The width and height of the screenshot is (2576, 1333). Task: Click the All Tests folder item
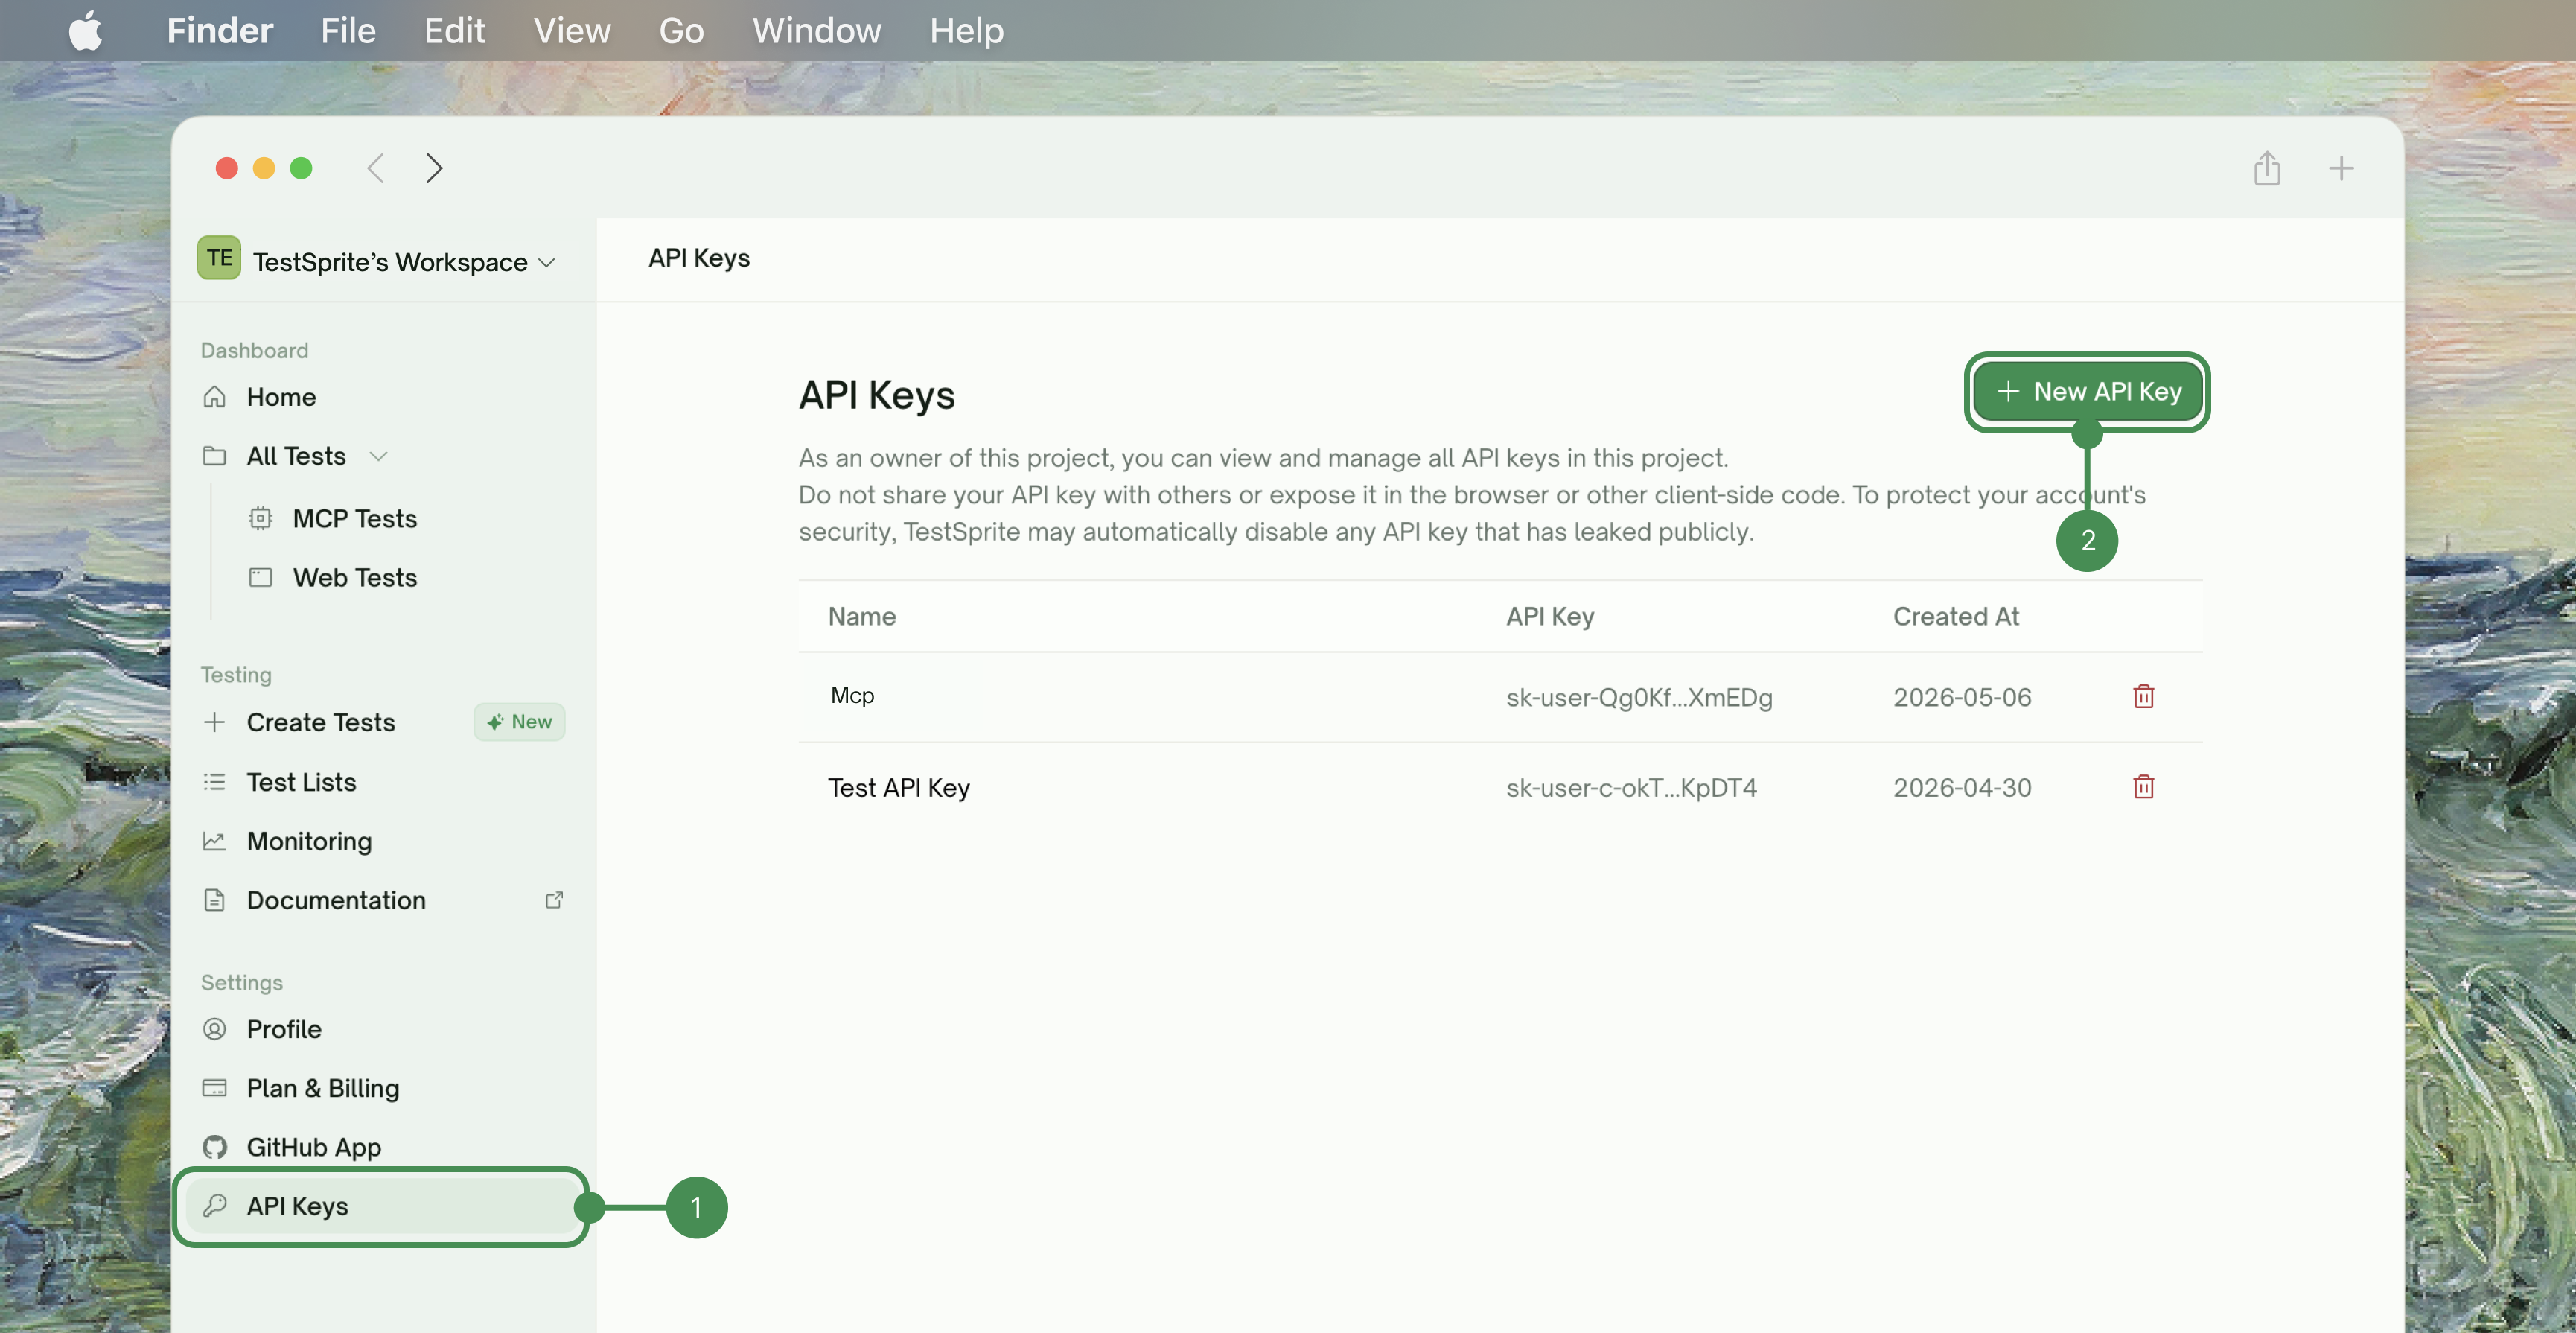coord(295,456)
